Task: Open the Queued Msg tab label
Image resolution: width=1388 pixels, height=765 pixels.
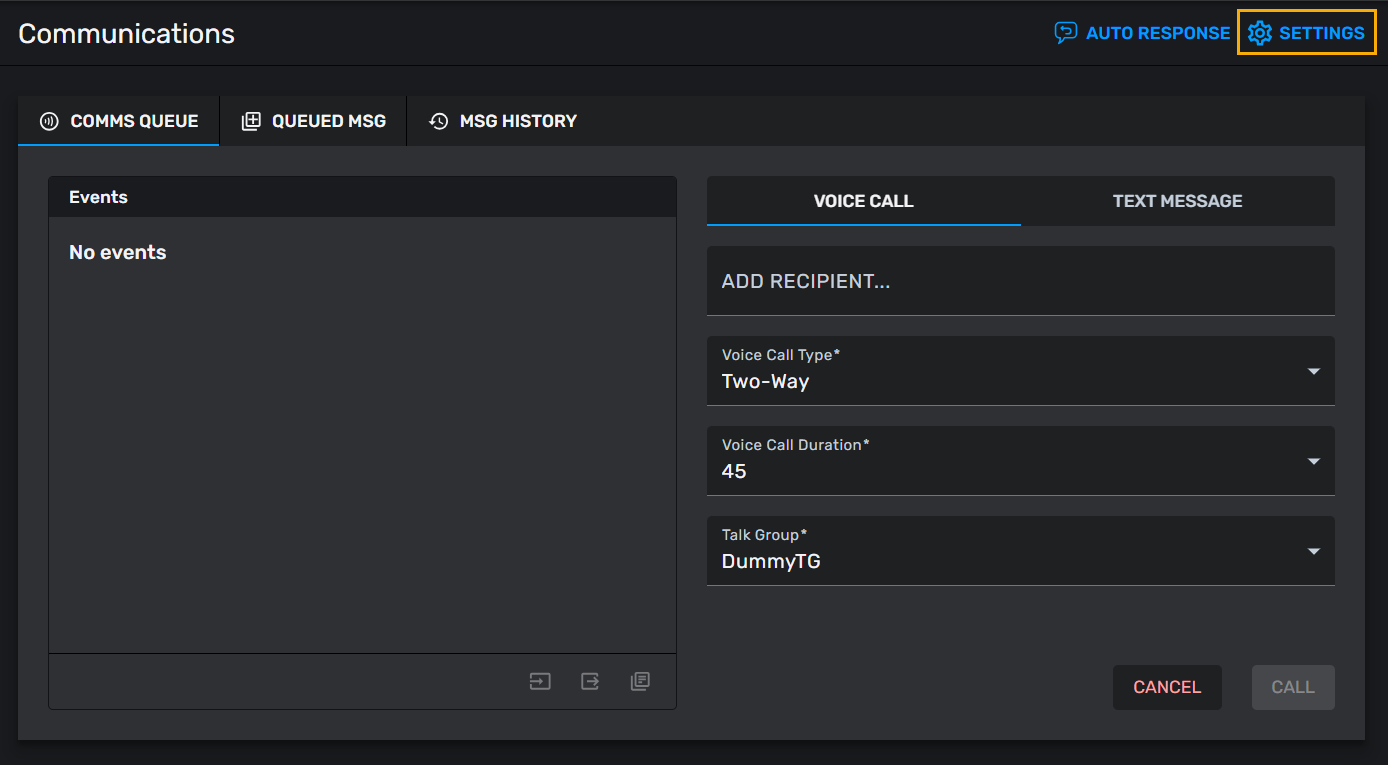Action: [x=328, y=121]
